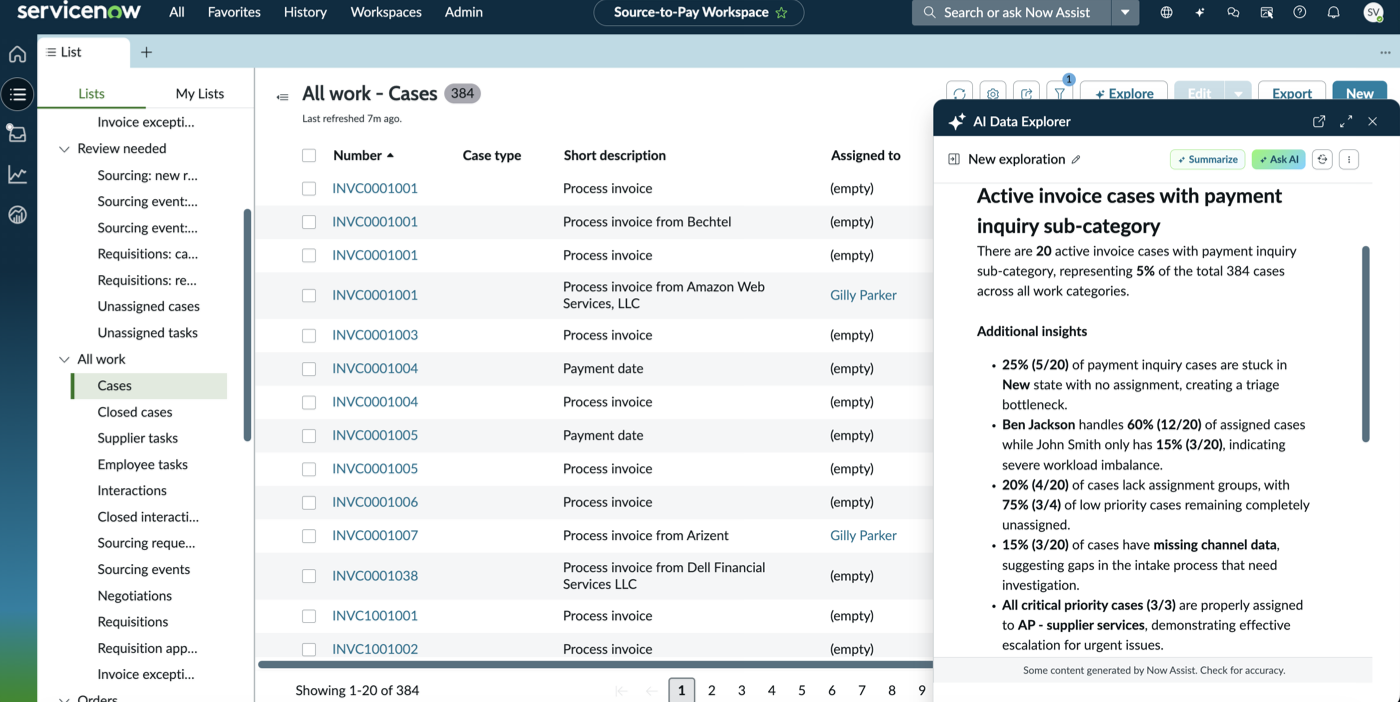
Task: Open the Home icon in left sidebar
Action: click(x=17, y=54)
